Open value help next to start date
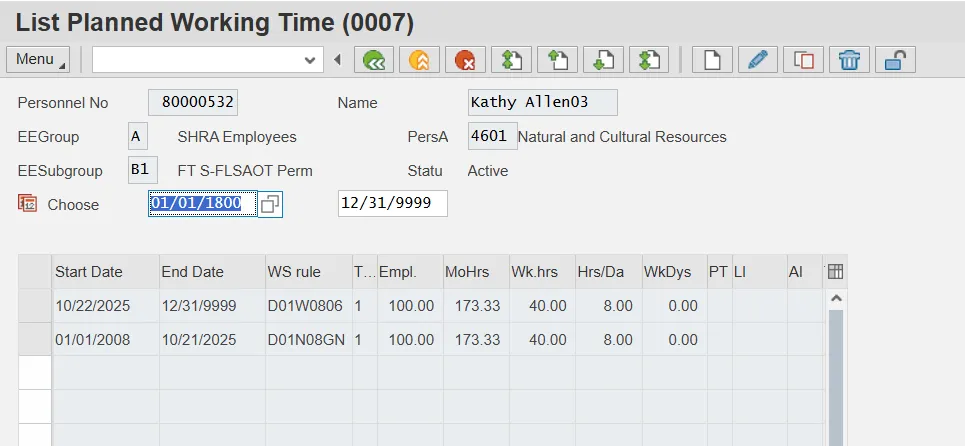This screenshot has width=965, height=446. 270,204
